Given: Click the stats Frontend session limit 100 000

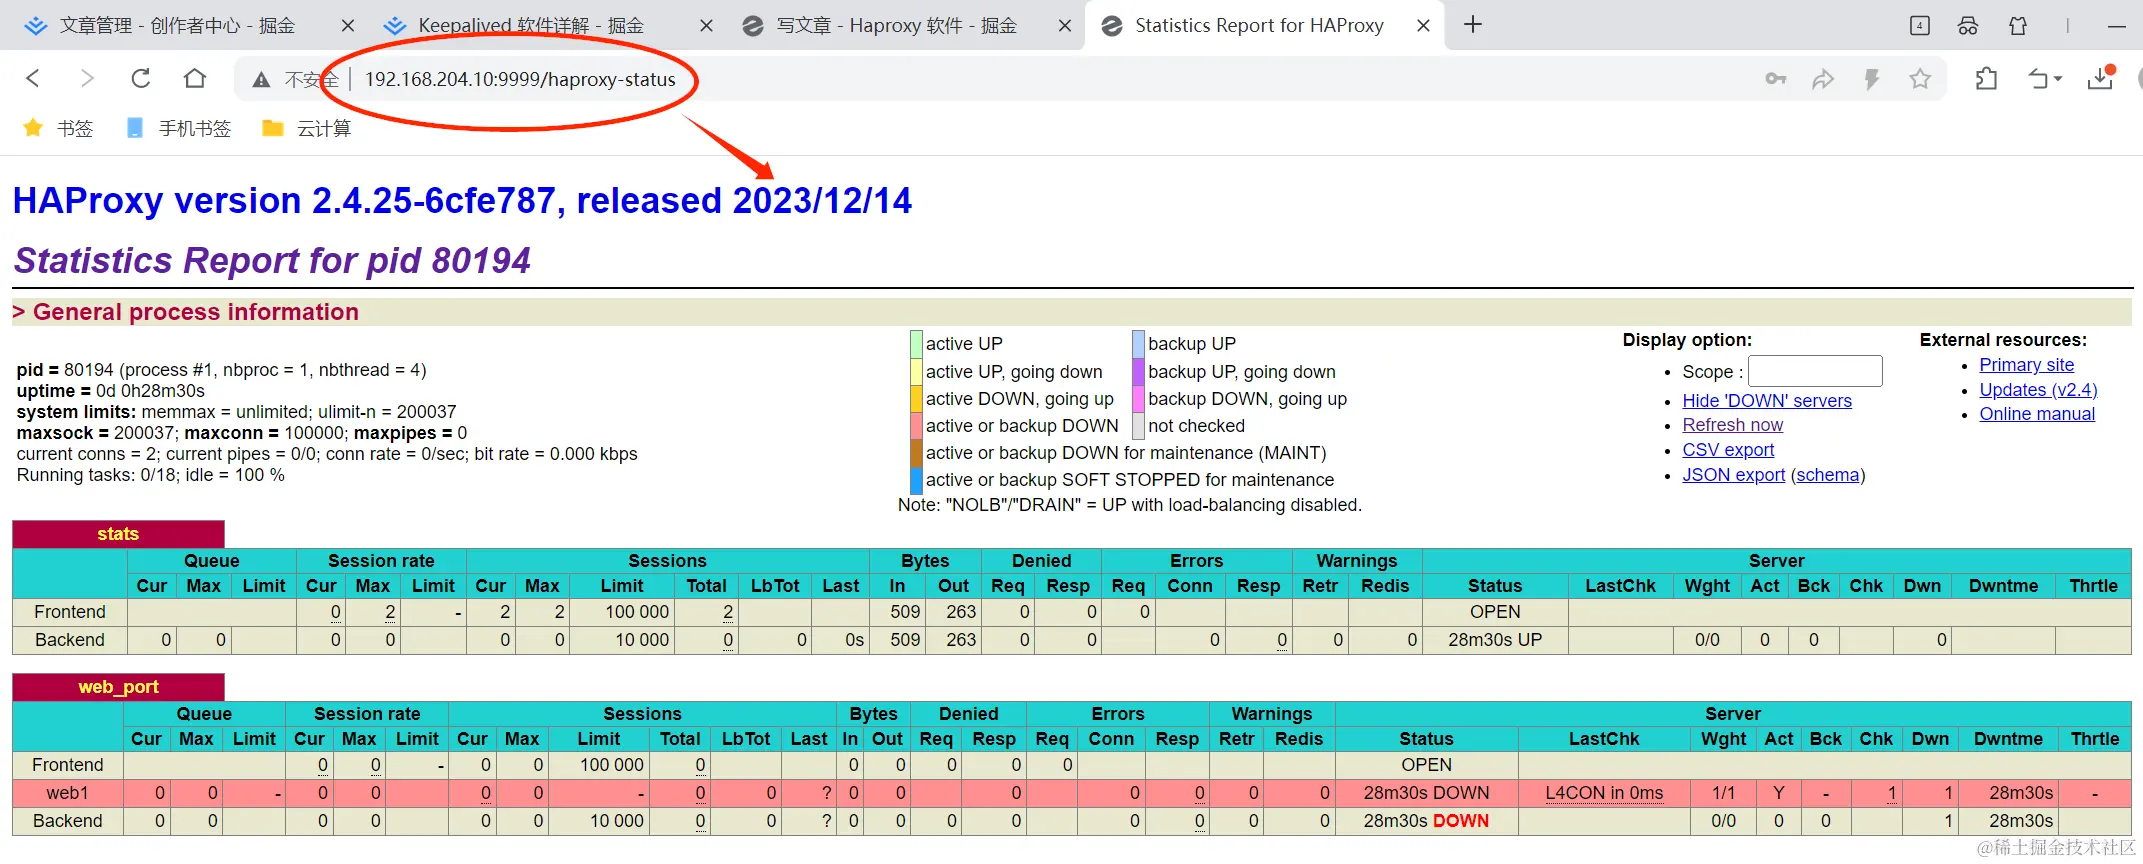Looking at the screenshot, I should point(637,612).
